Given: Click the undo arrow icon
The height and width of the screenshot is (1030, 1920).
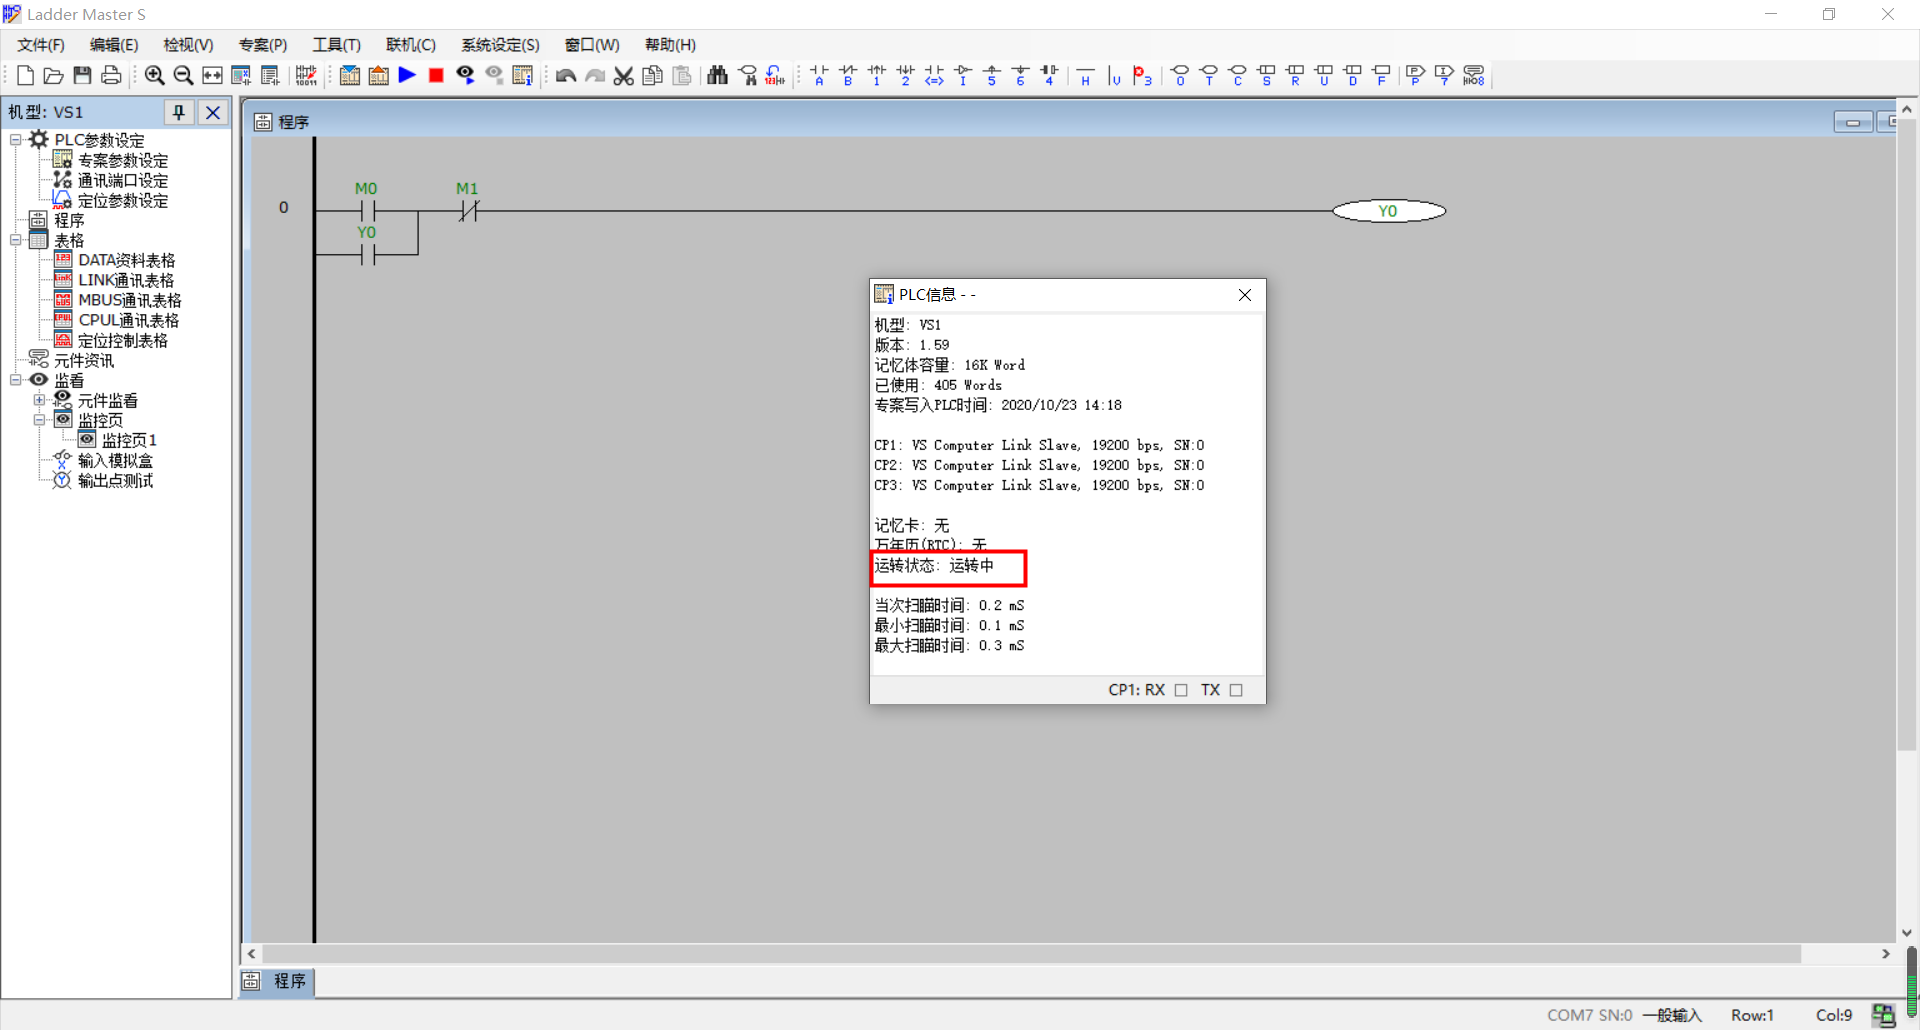Looking at the screenshot, I should (x=566, y=76).
